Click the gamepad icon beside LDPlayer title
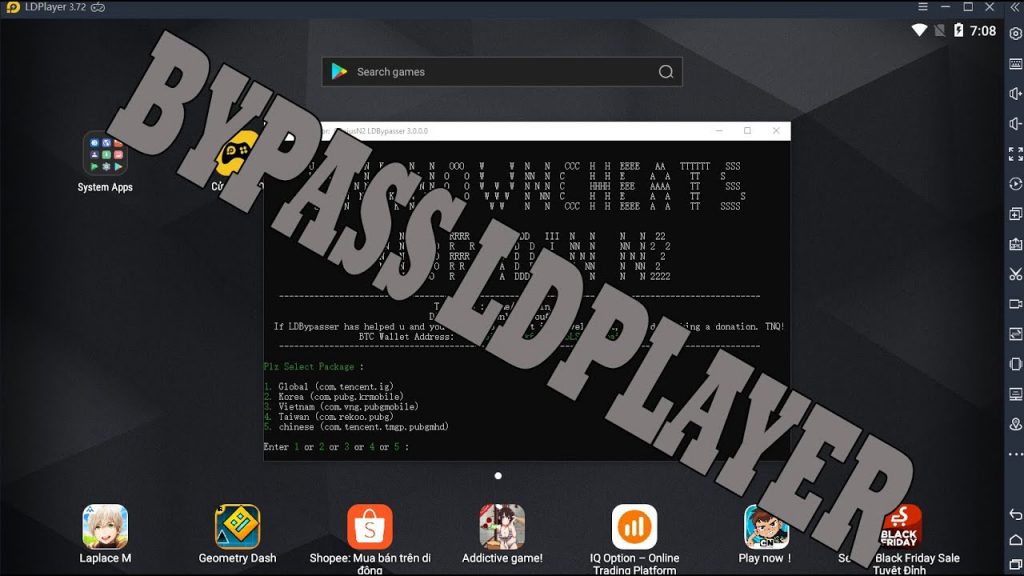The height and width of the screenshot is (576, 1024). coord(98,7)
